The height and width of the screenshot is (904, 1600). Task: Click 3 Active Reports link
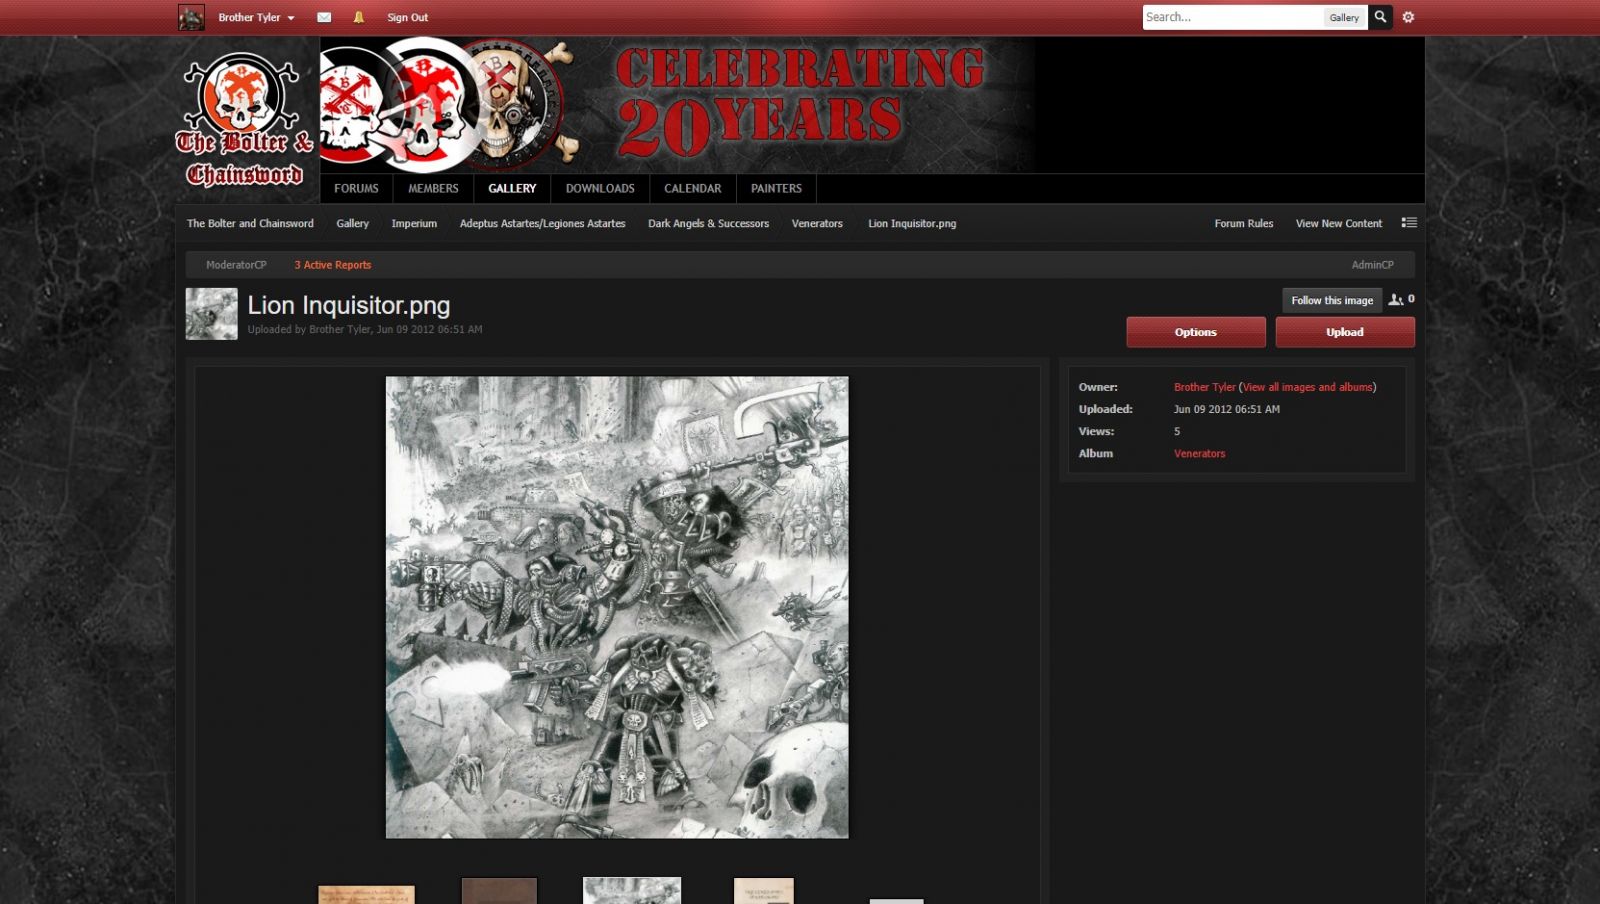pyautogui.click(x=332, y=265)
